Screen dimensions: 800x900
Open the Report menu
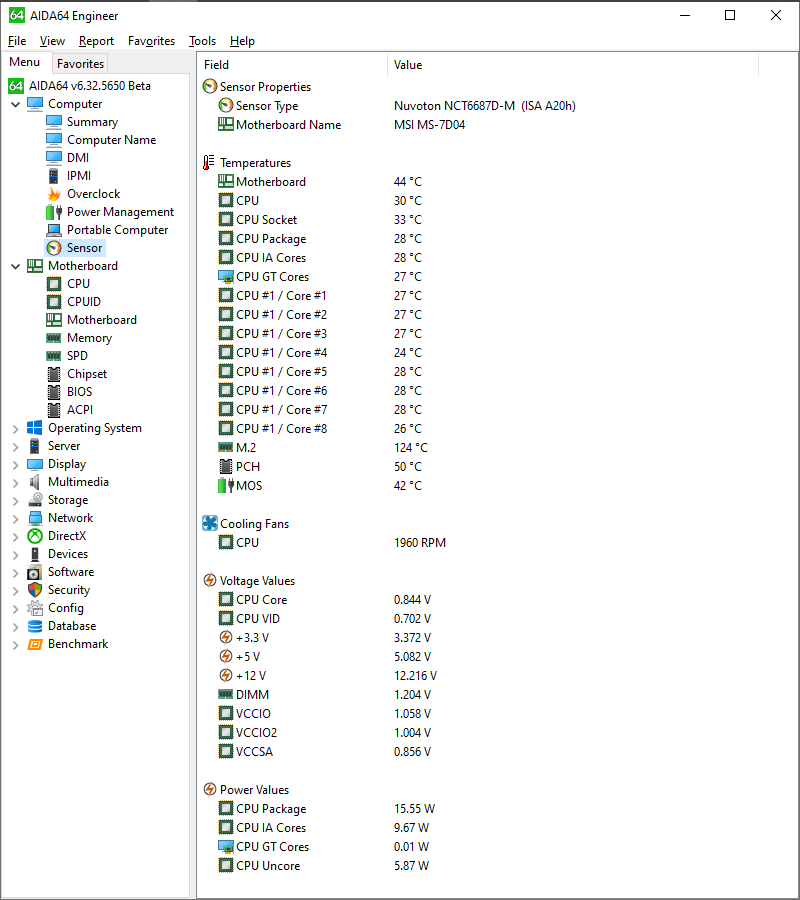[x=96, y=41]
